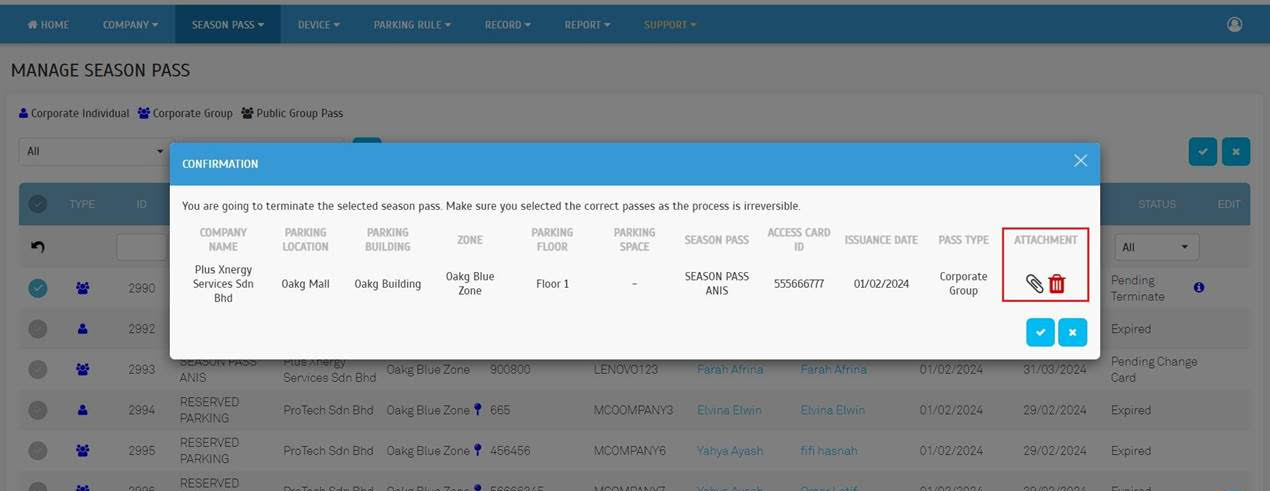Toggle the select-all header checkbox

tap(38, 204)
